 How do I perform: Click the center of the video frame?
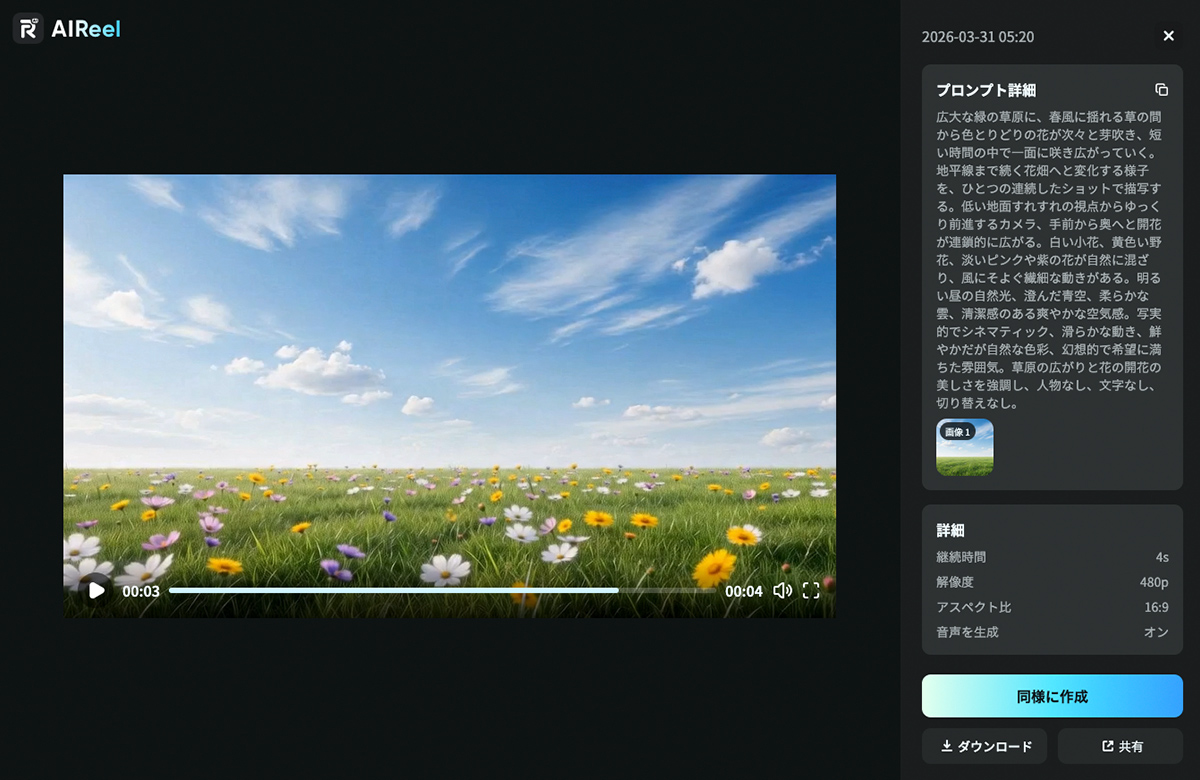(450, 396)
